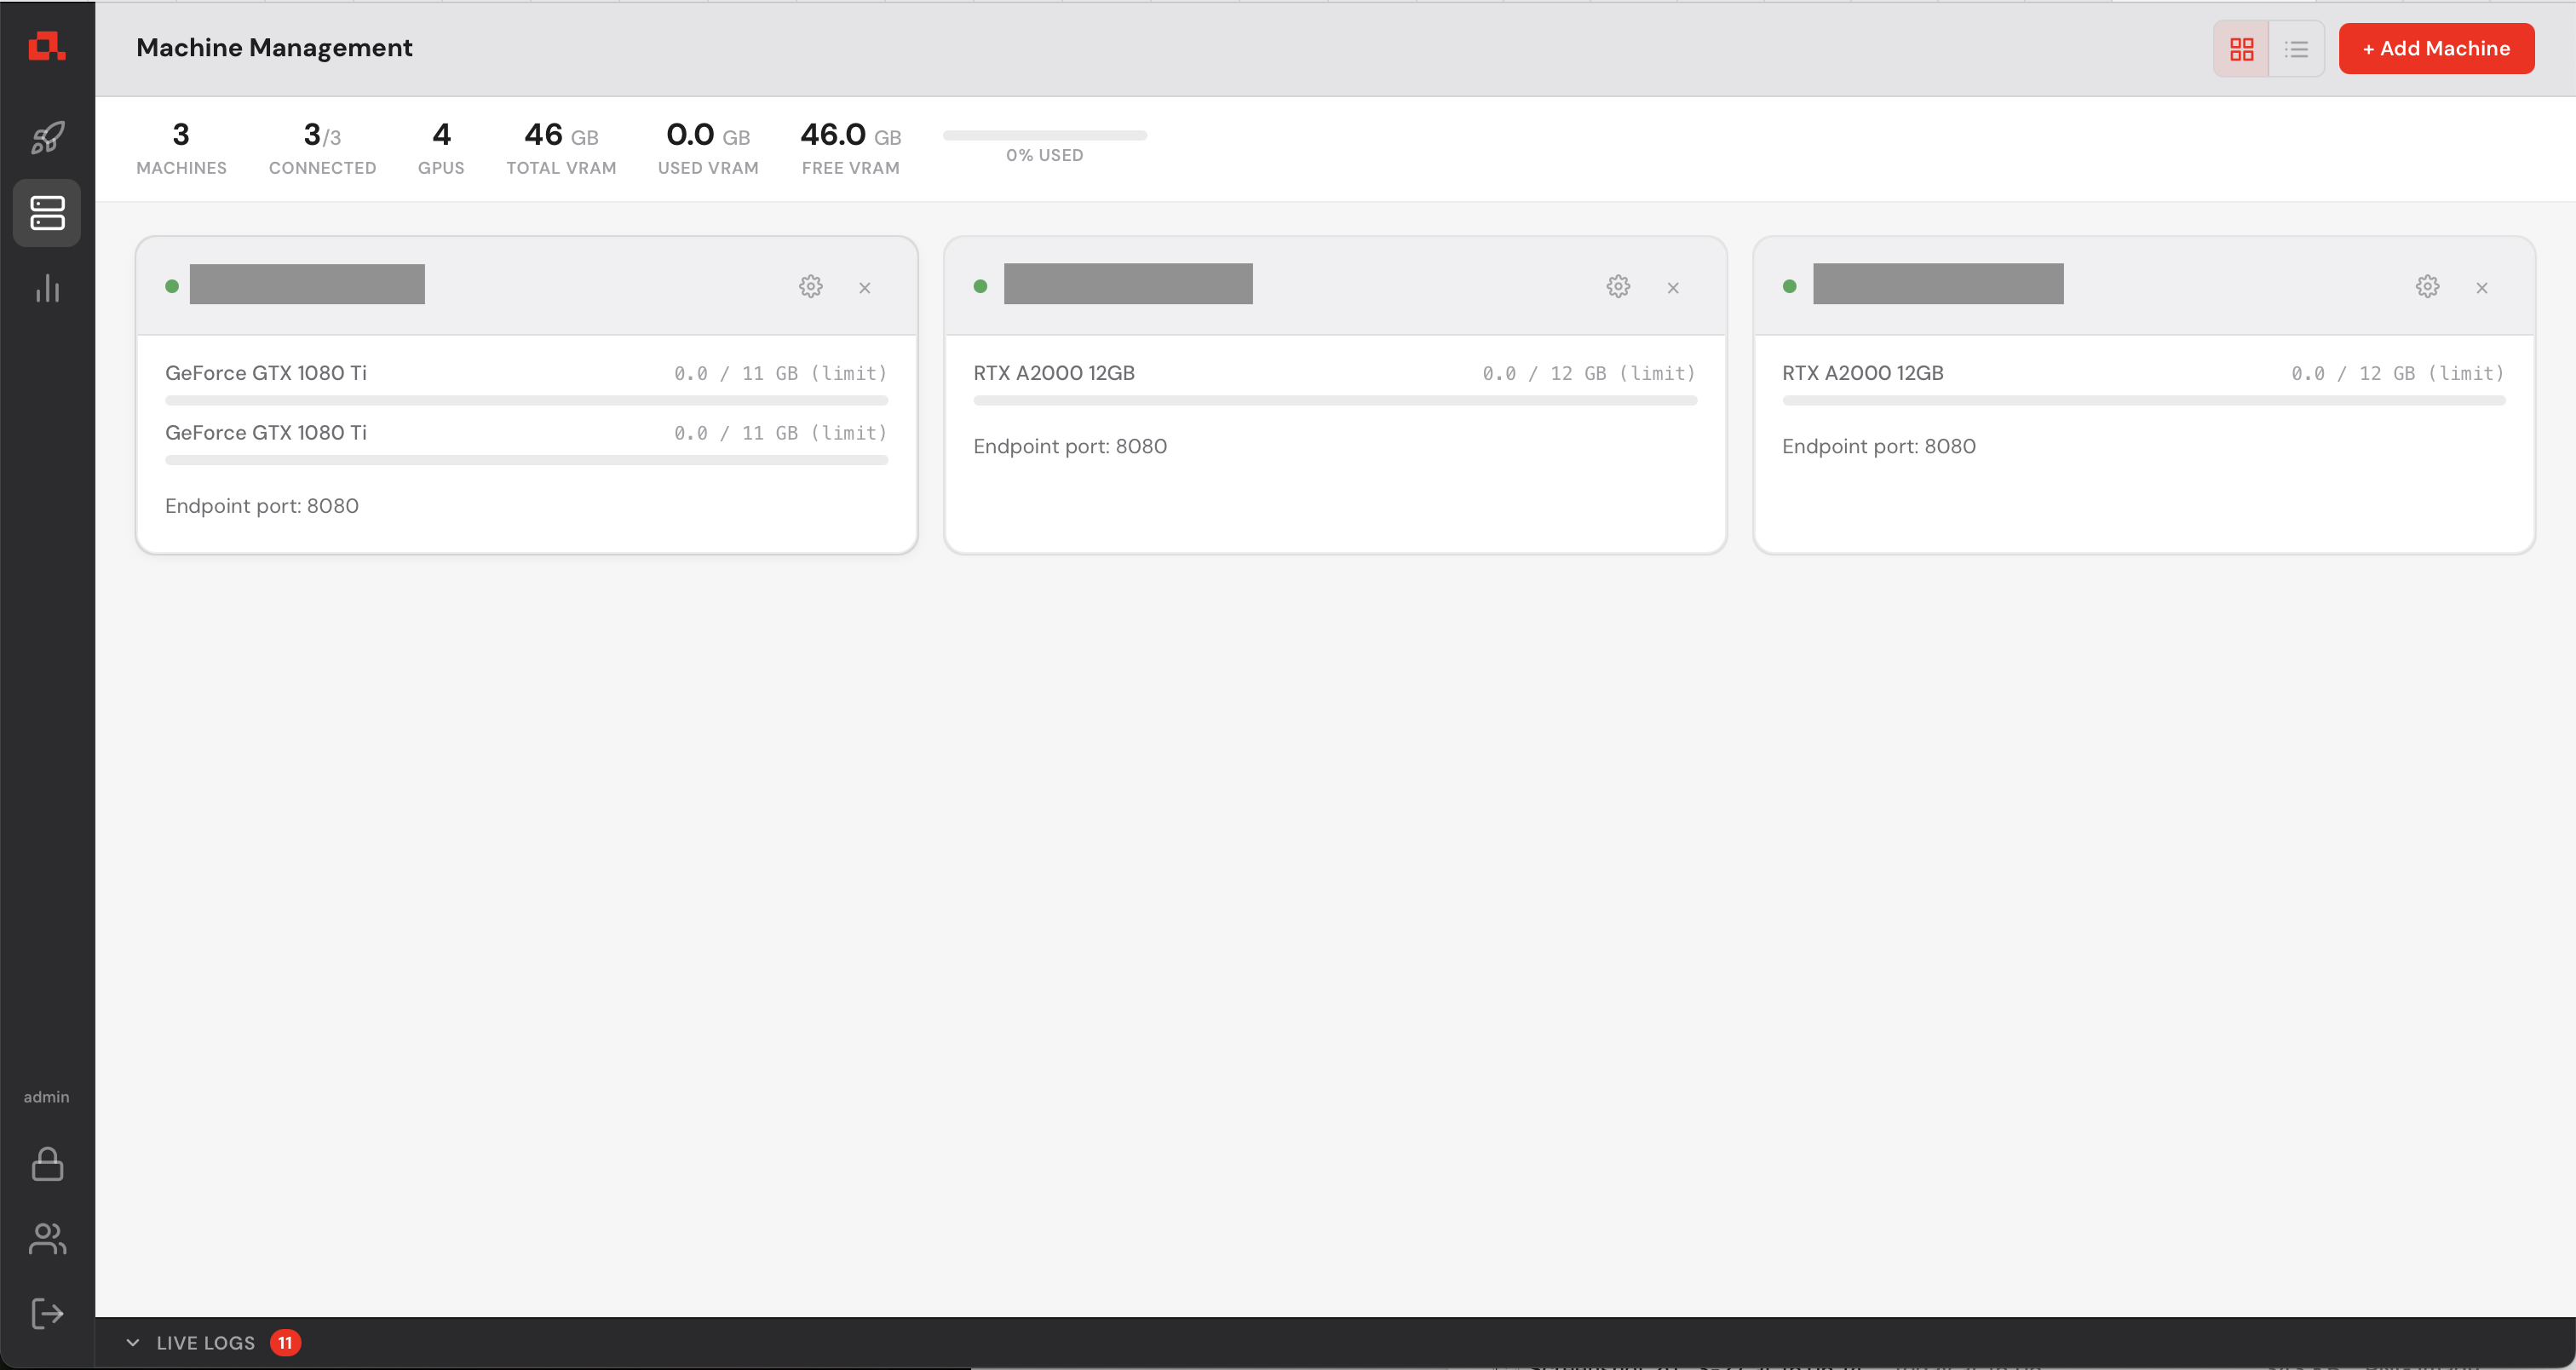This screenshot has width=2576, height=1370.
Task: Switch to grid view layout
Action: click(x=2241, y=49)
